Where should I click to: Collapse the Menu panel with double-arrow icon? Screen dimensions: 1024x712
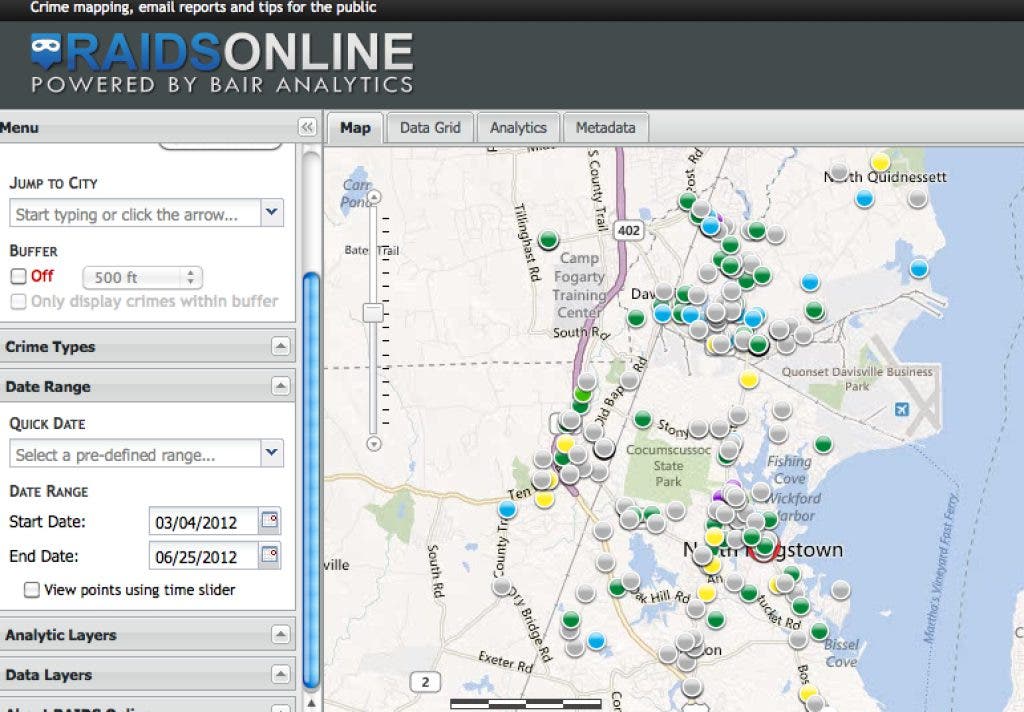(x=307, y=127)
